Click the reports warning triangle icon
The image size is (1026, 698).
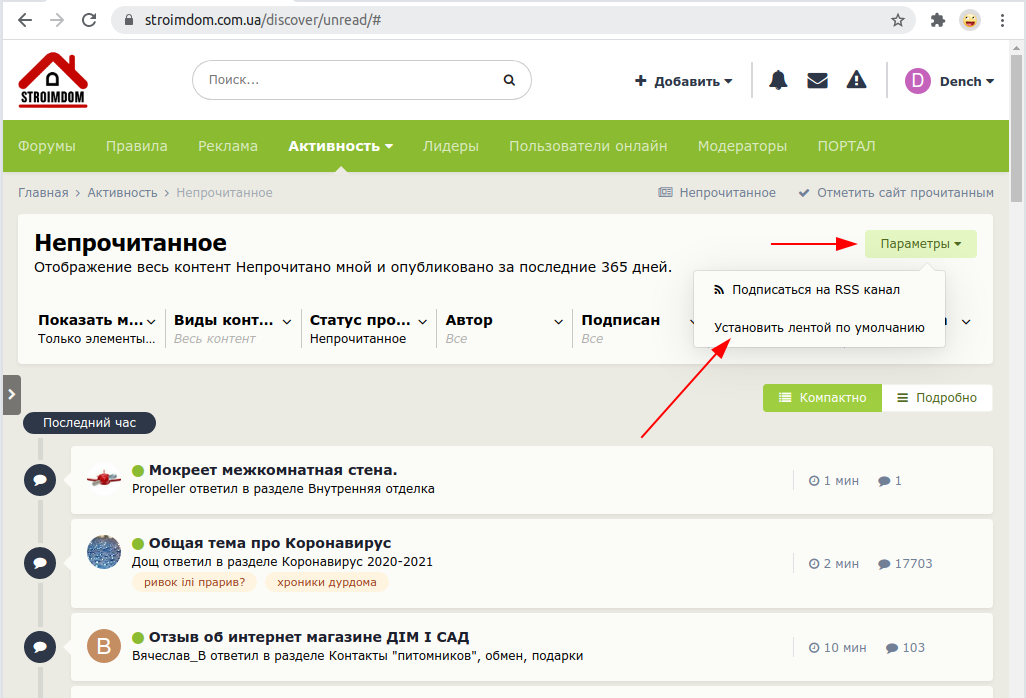[856, 80]
